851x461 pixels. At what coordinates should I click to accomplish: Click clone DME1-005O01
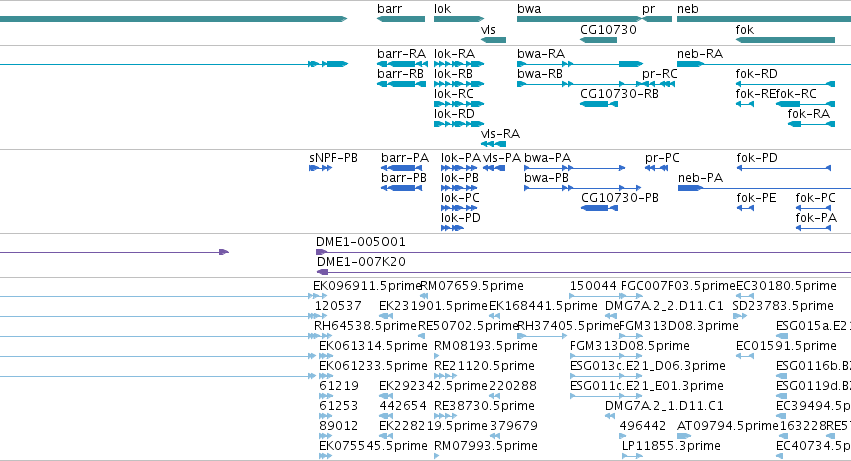(583, 252)
